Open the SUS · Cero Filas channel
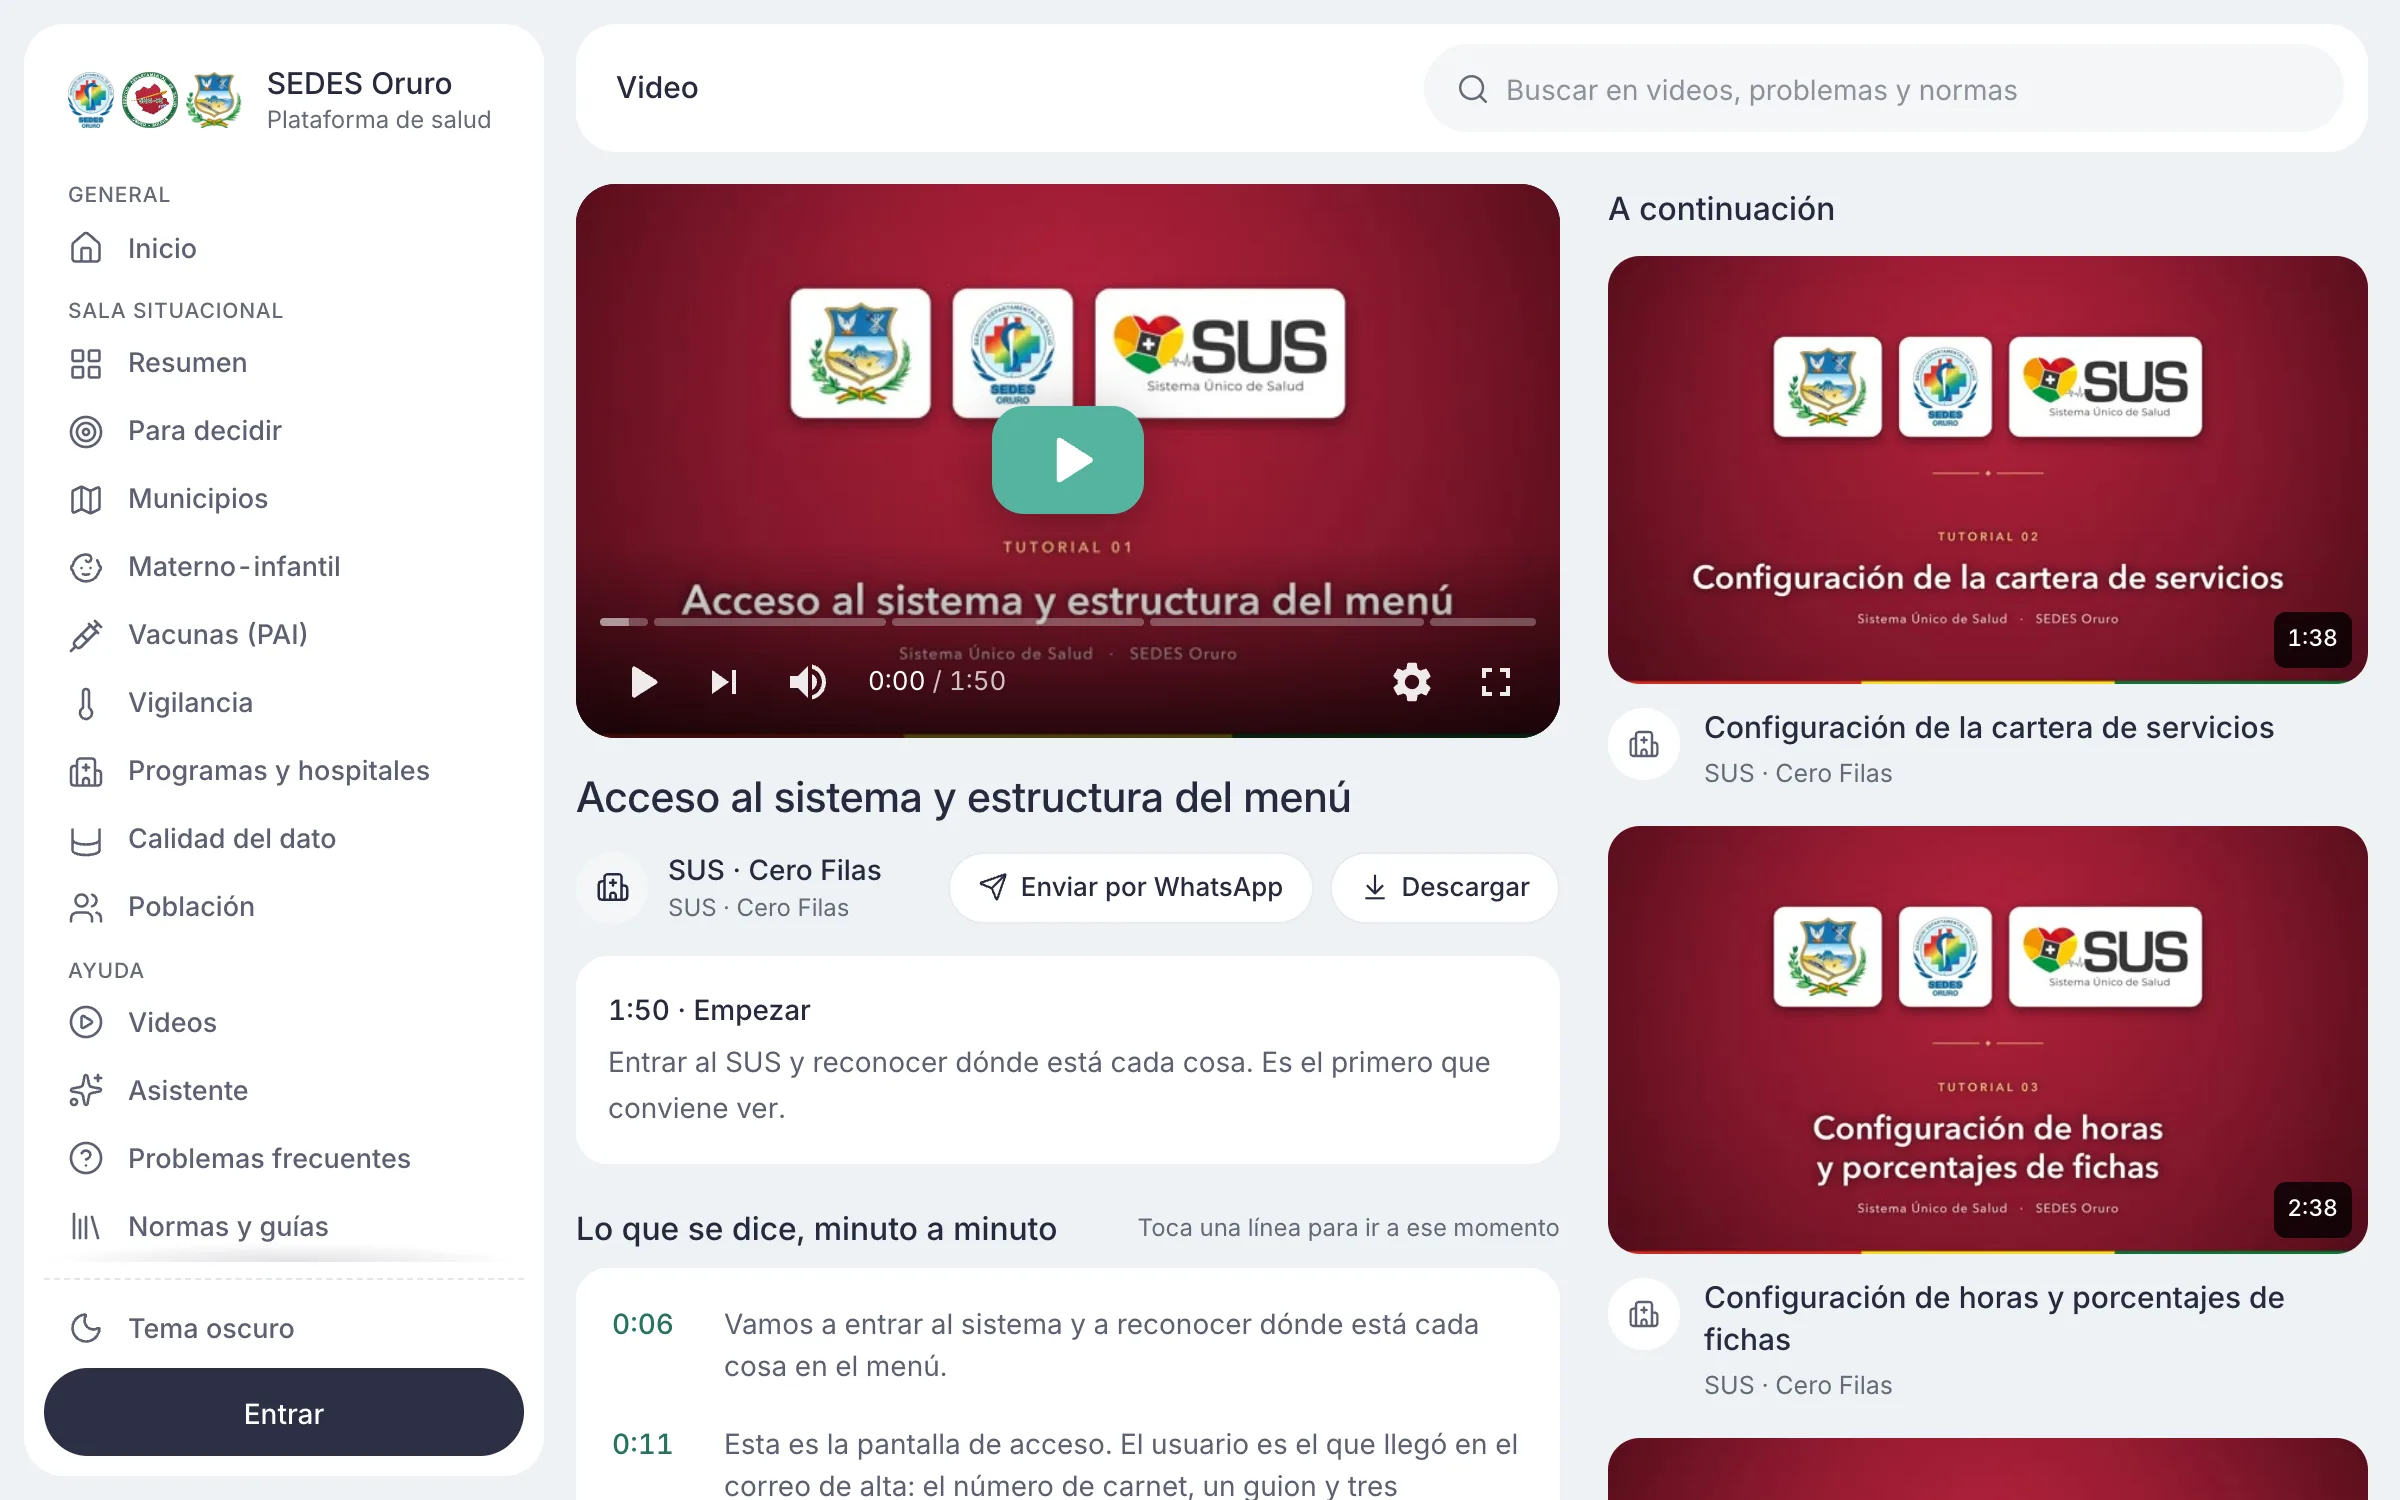Image resolution: width=2400 pixels, height=1500 pixels. pos(774,870)
